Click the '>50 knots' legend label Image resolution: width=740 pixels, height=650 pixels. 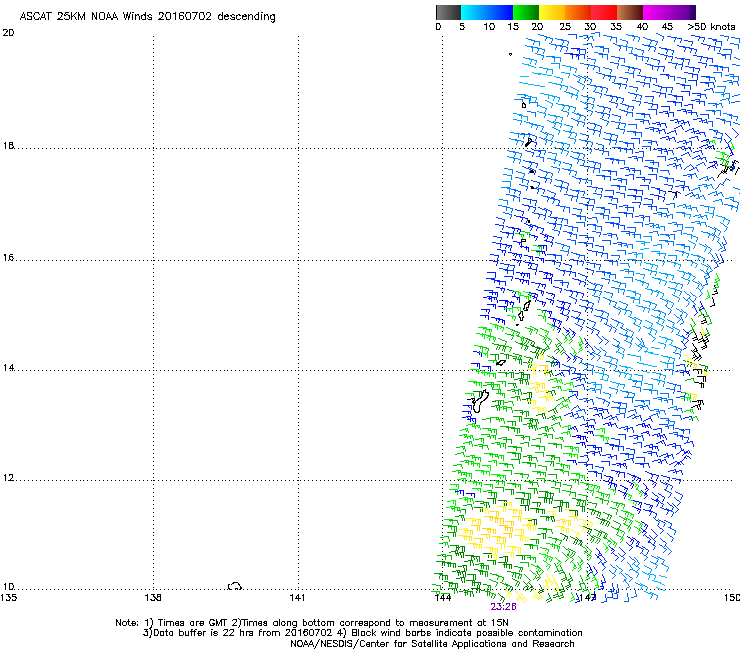coord(712,27)
